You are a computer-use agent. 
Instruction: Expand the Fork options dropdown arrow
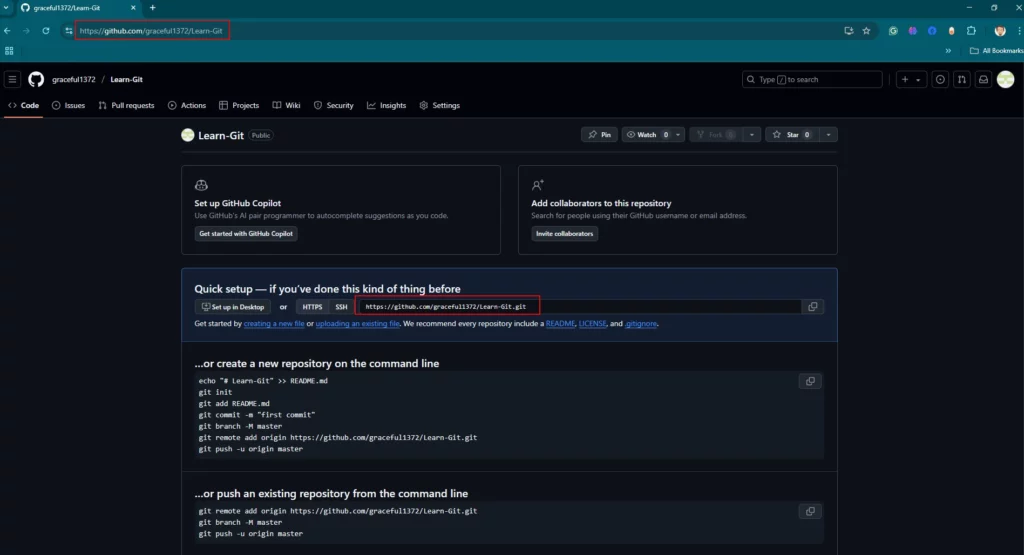752,135
